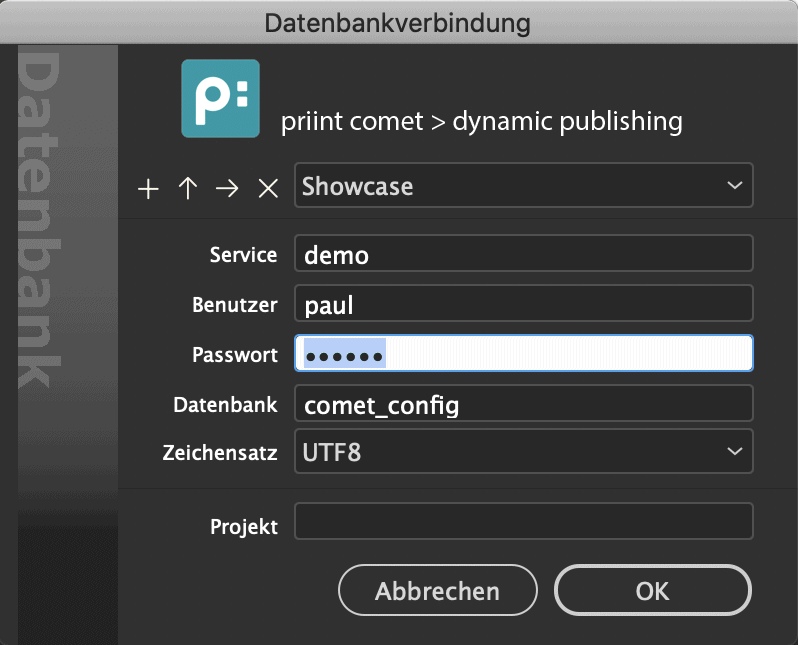Click the teal priint logo

[220, 98]
